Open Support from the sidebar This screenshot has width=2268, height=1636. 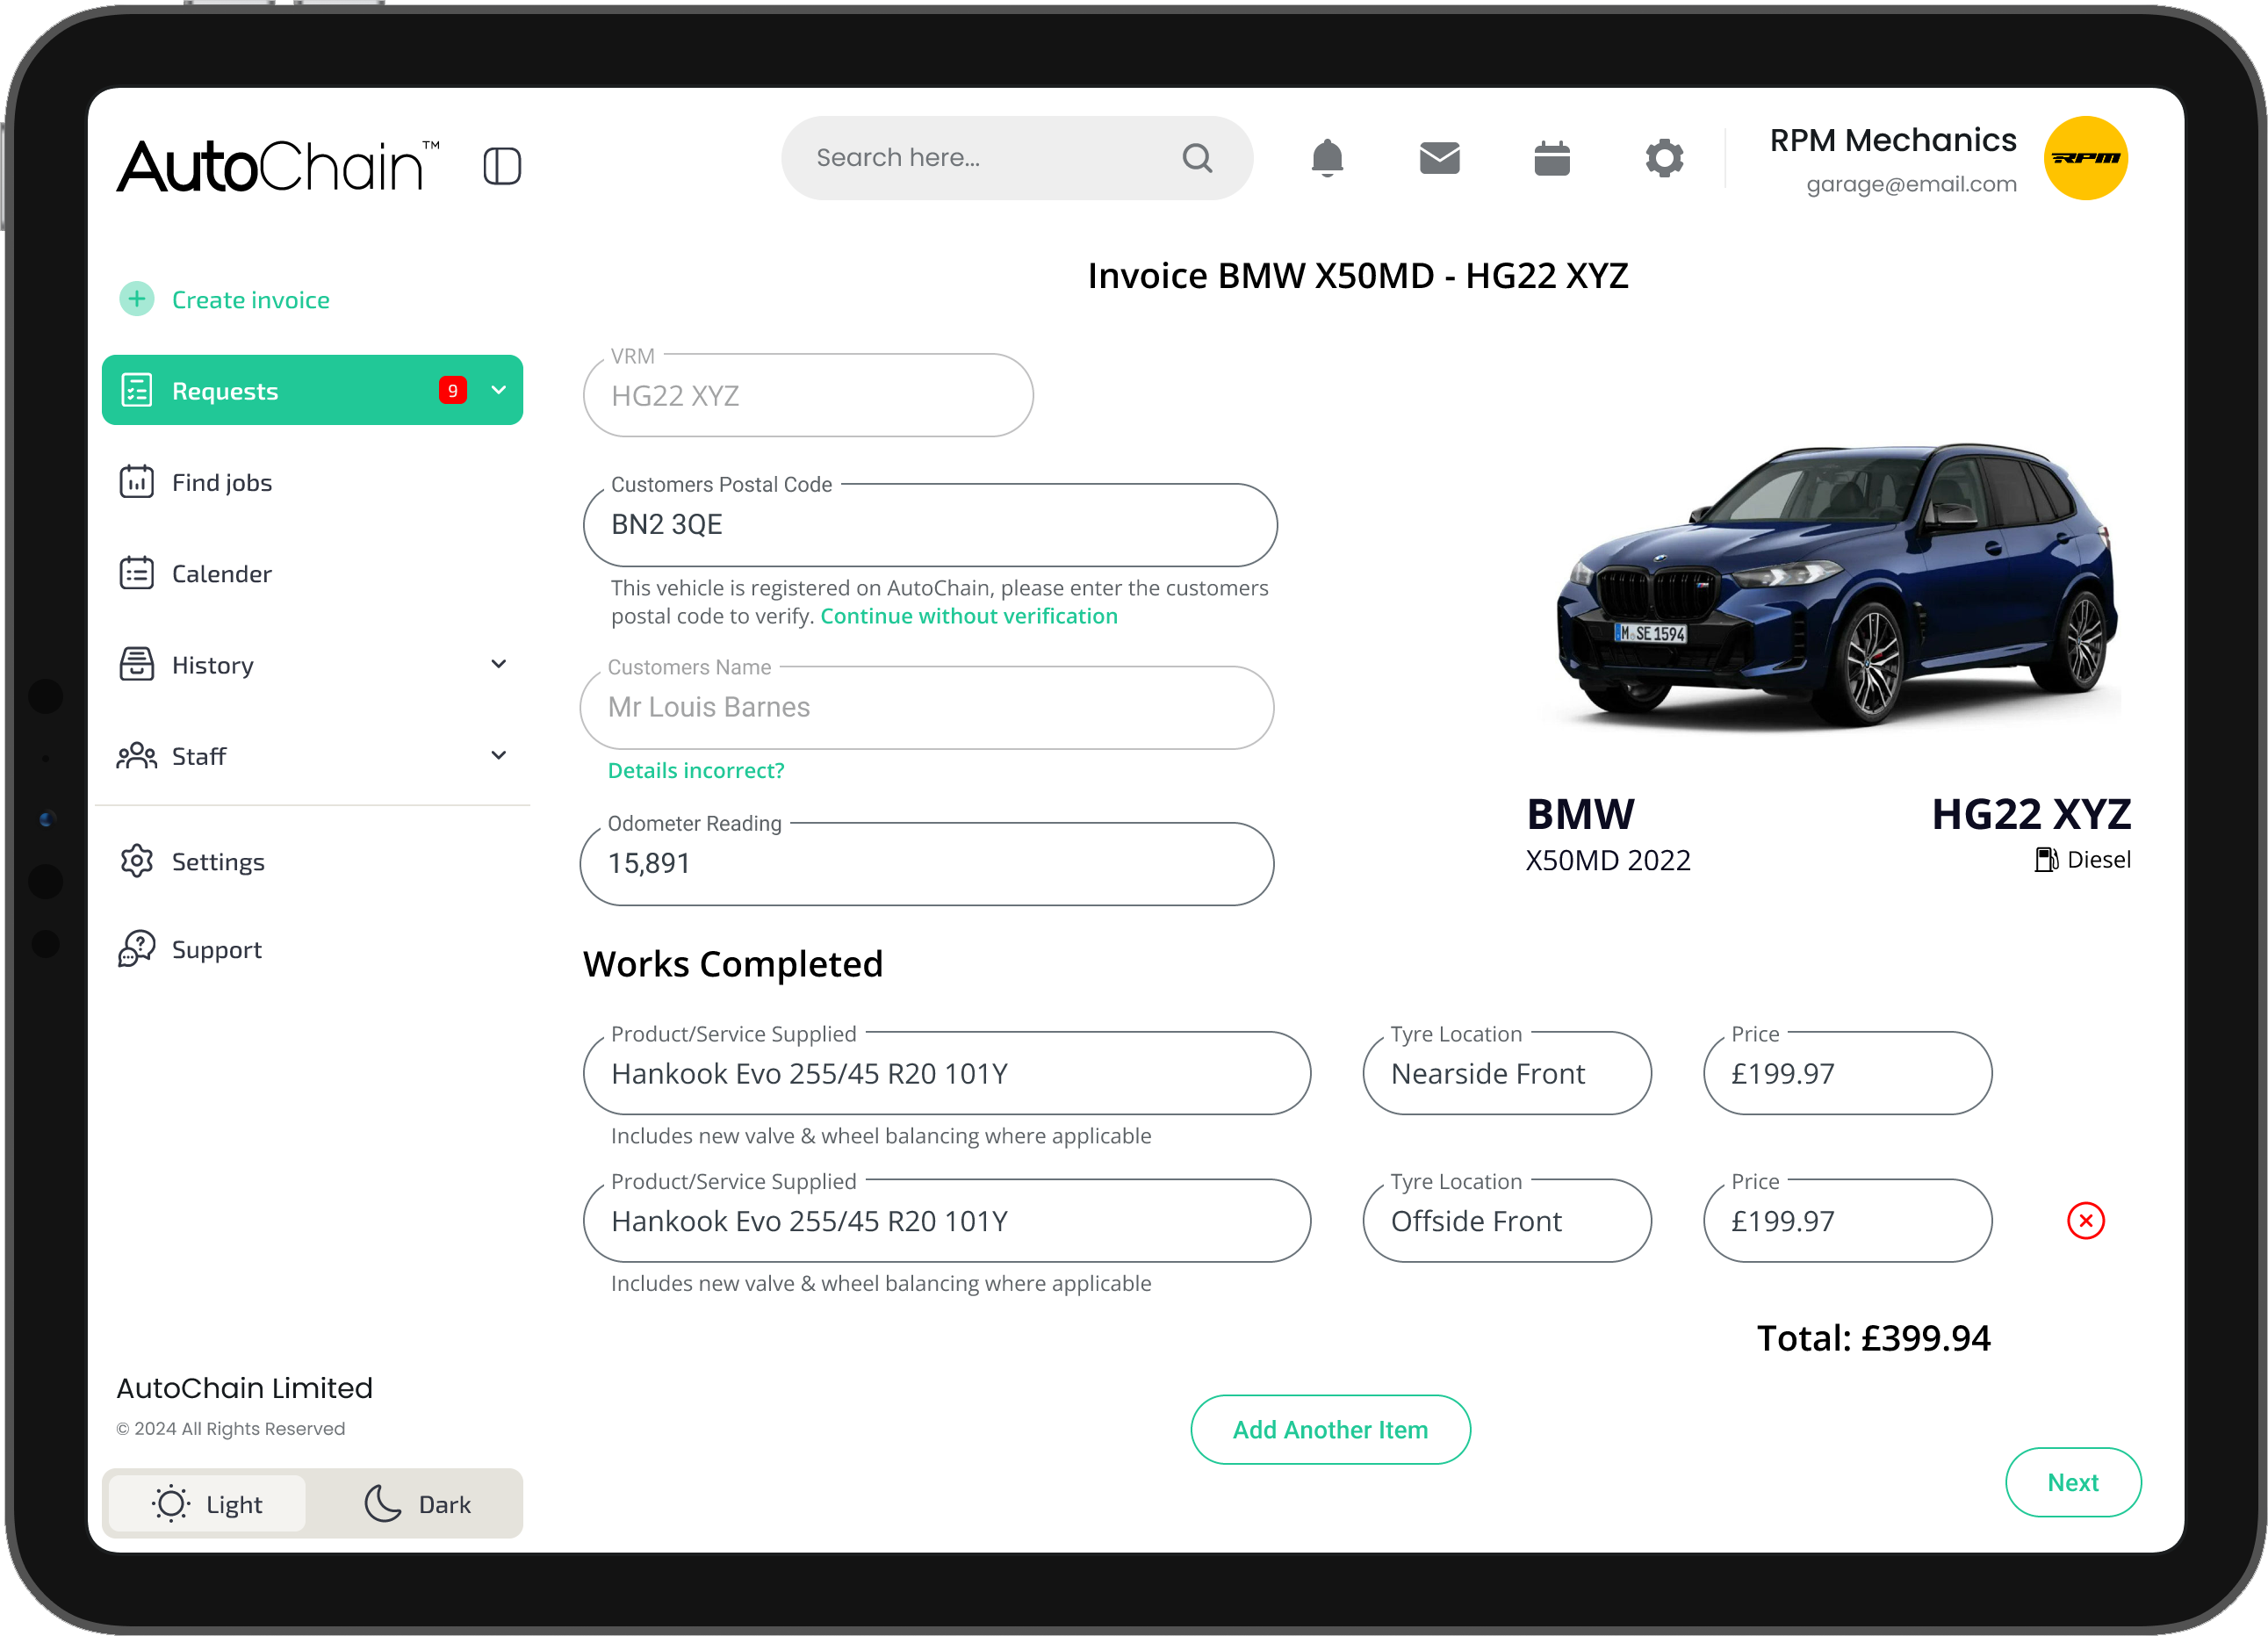[216, 948]
